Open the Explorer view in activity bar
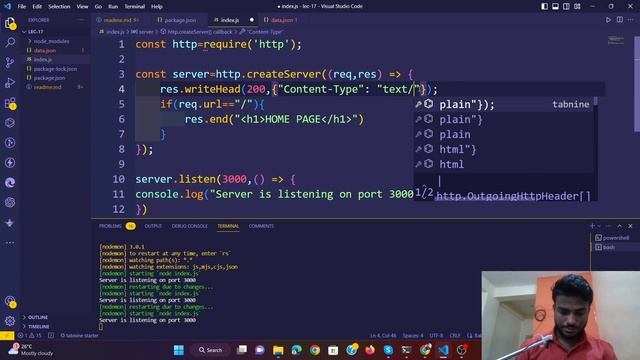 pos(10,23)
